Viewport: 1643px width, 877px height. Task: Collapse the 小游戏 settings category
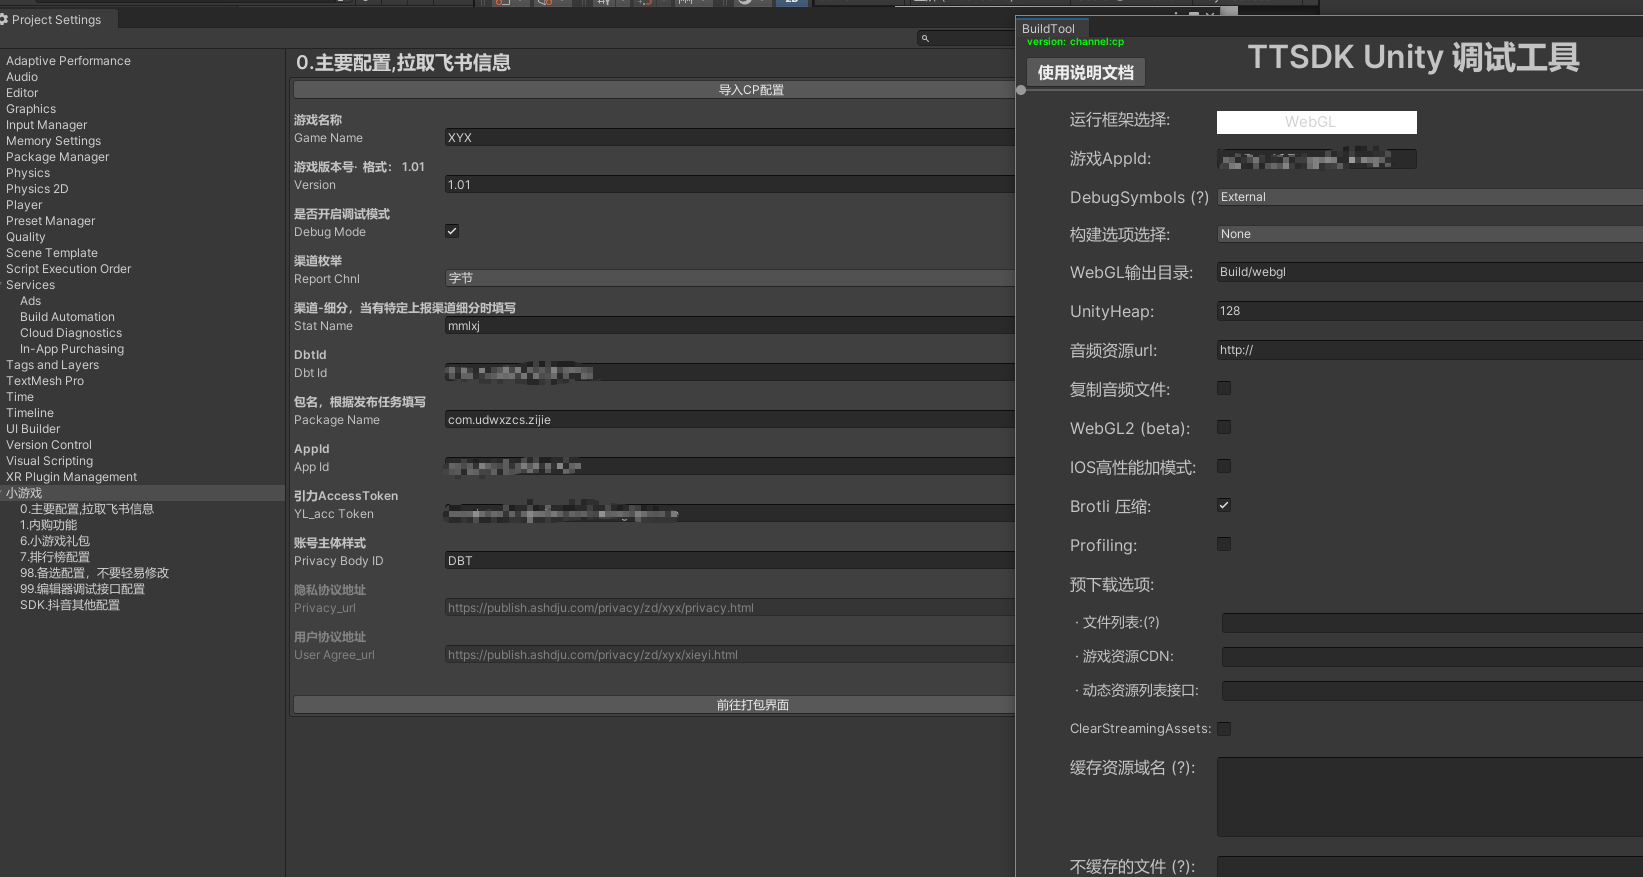click(x=24, y=493)
